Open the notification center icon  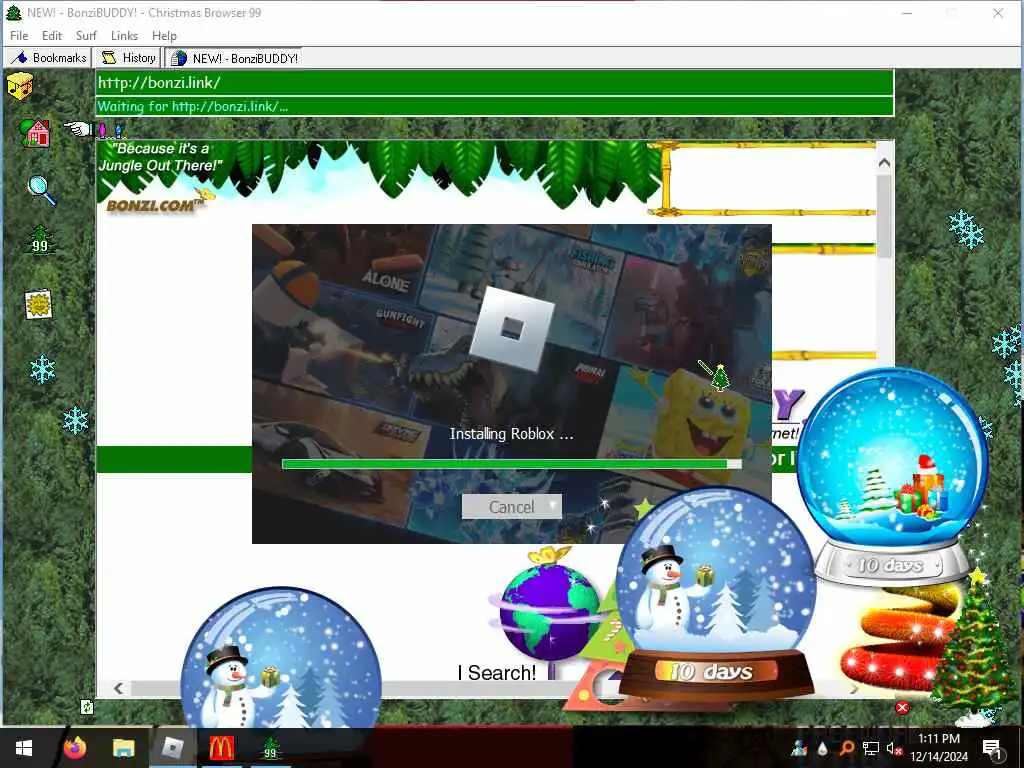(992, 749)
